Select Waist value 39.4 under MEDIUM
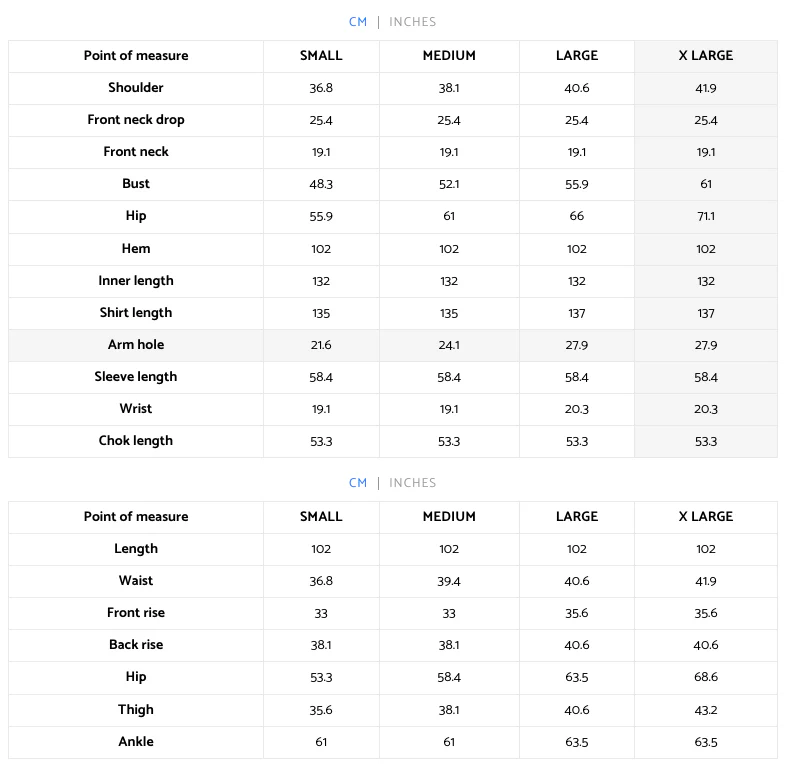 pyautogui.click(x=449, y=581)
